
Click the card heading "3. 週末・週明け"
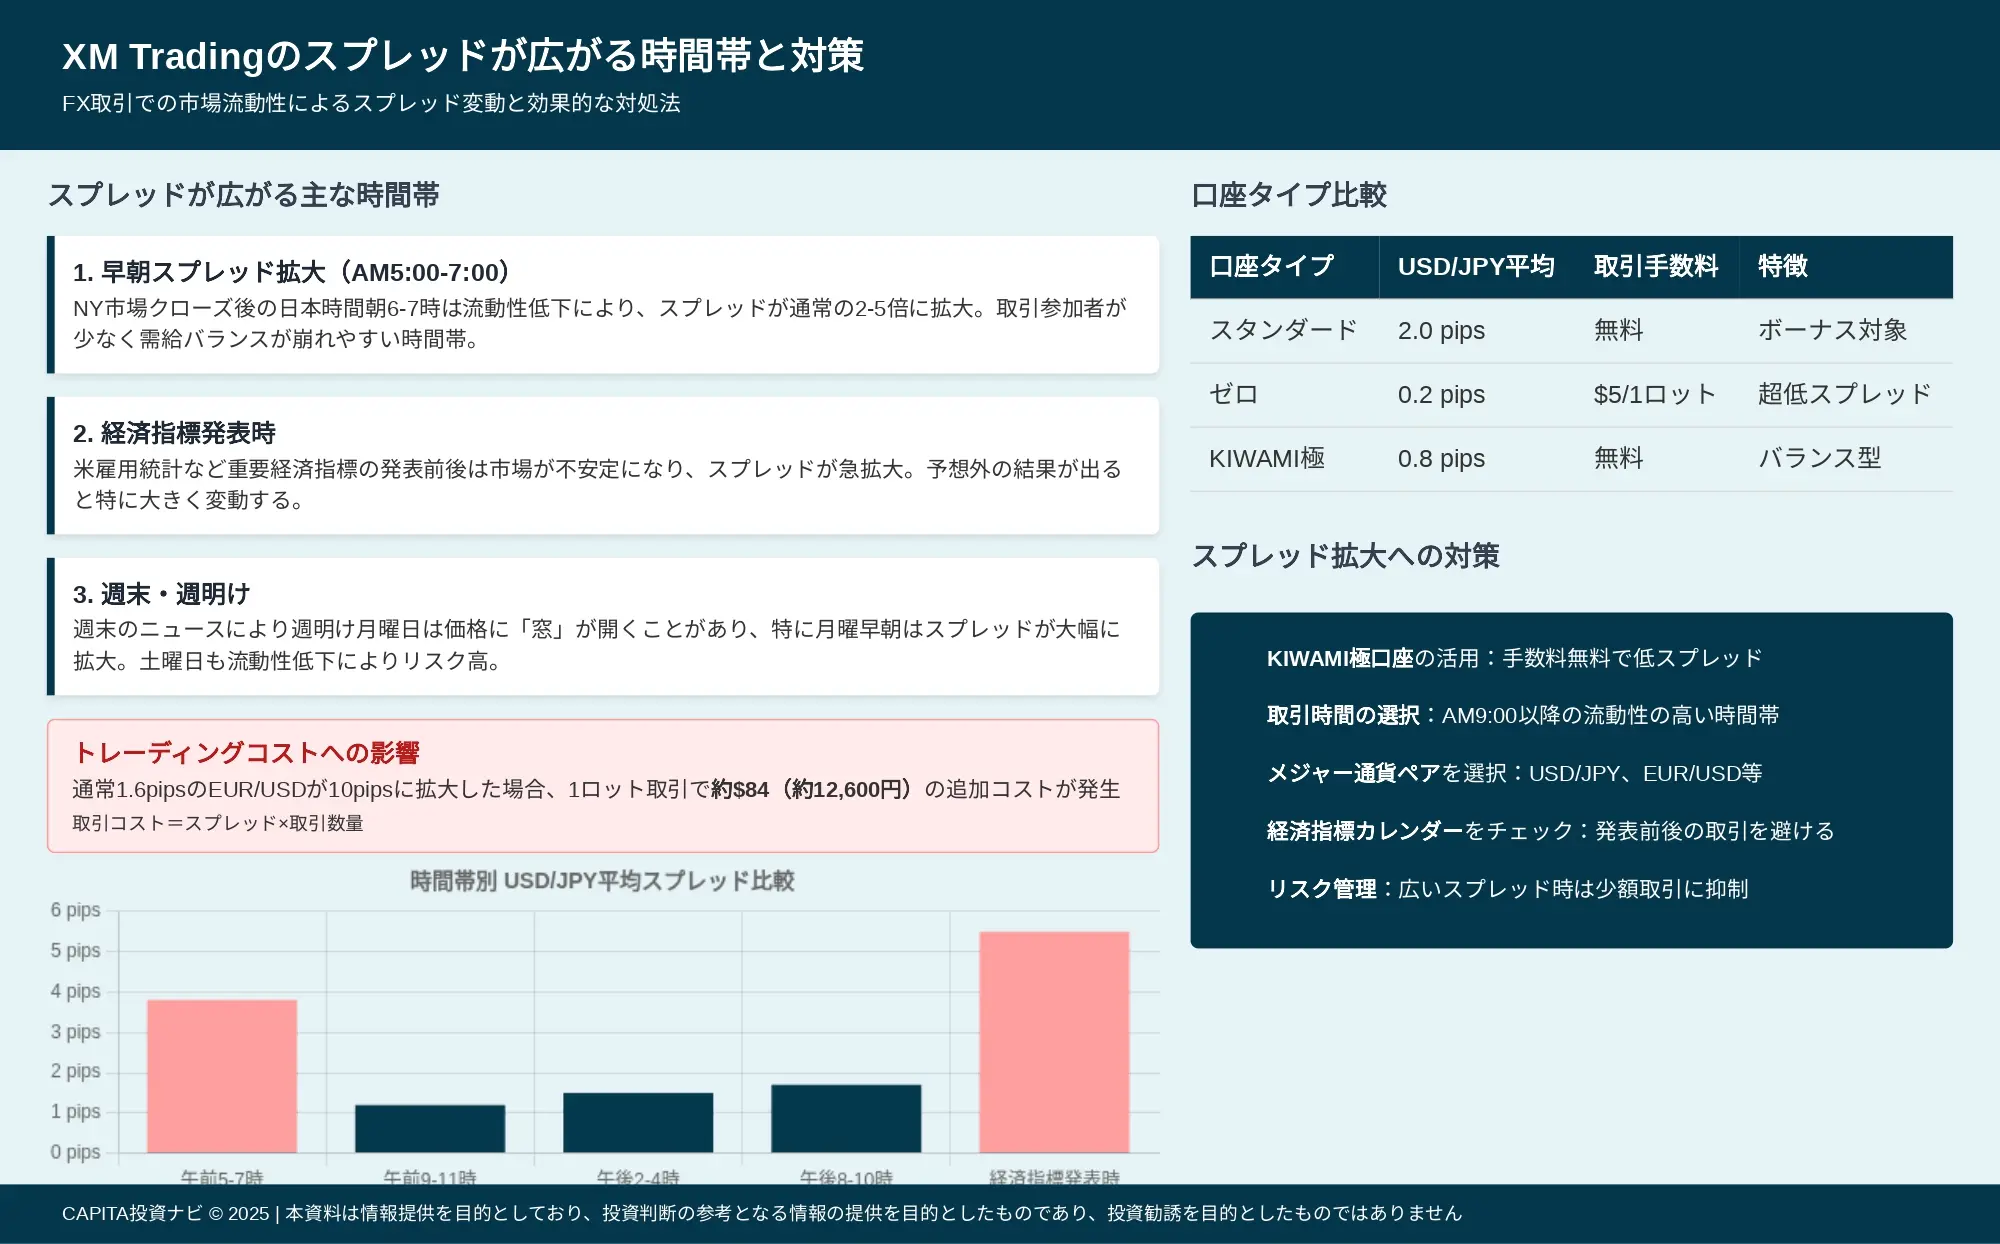162,594
